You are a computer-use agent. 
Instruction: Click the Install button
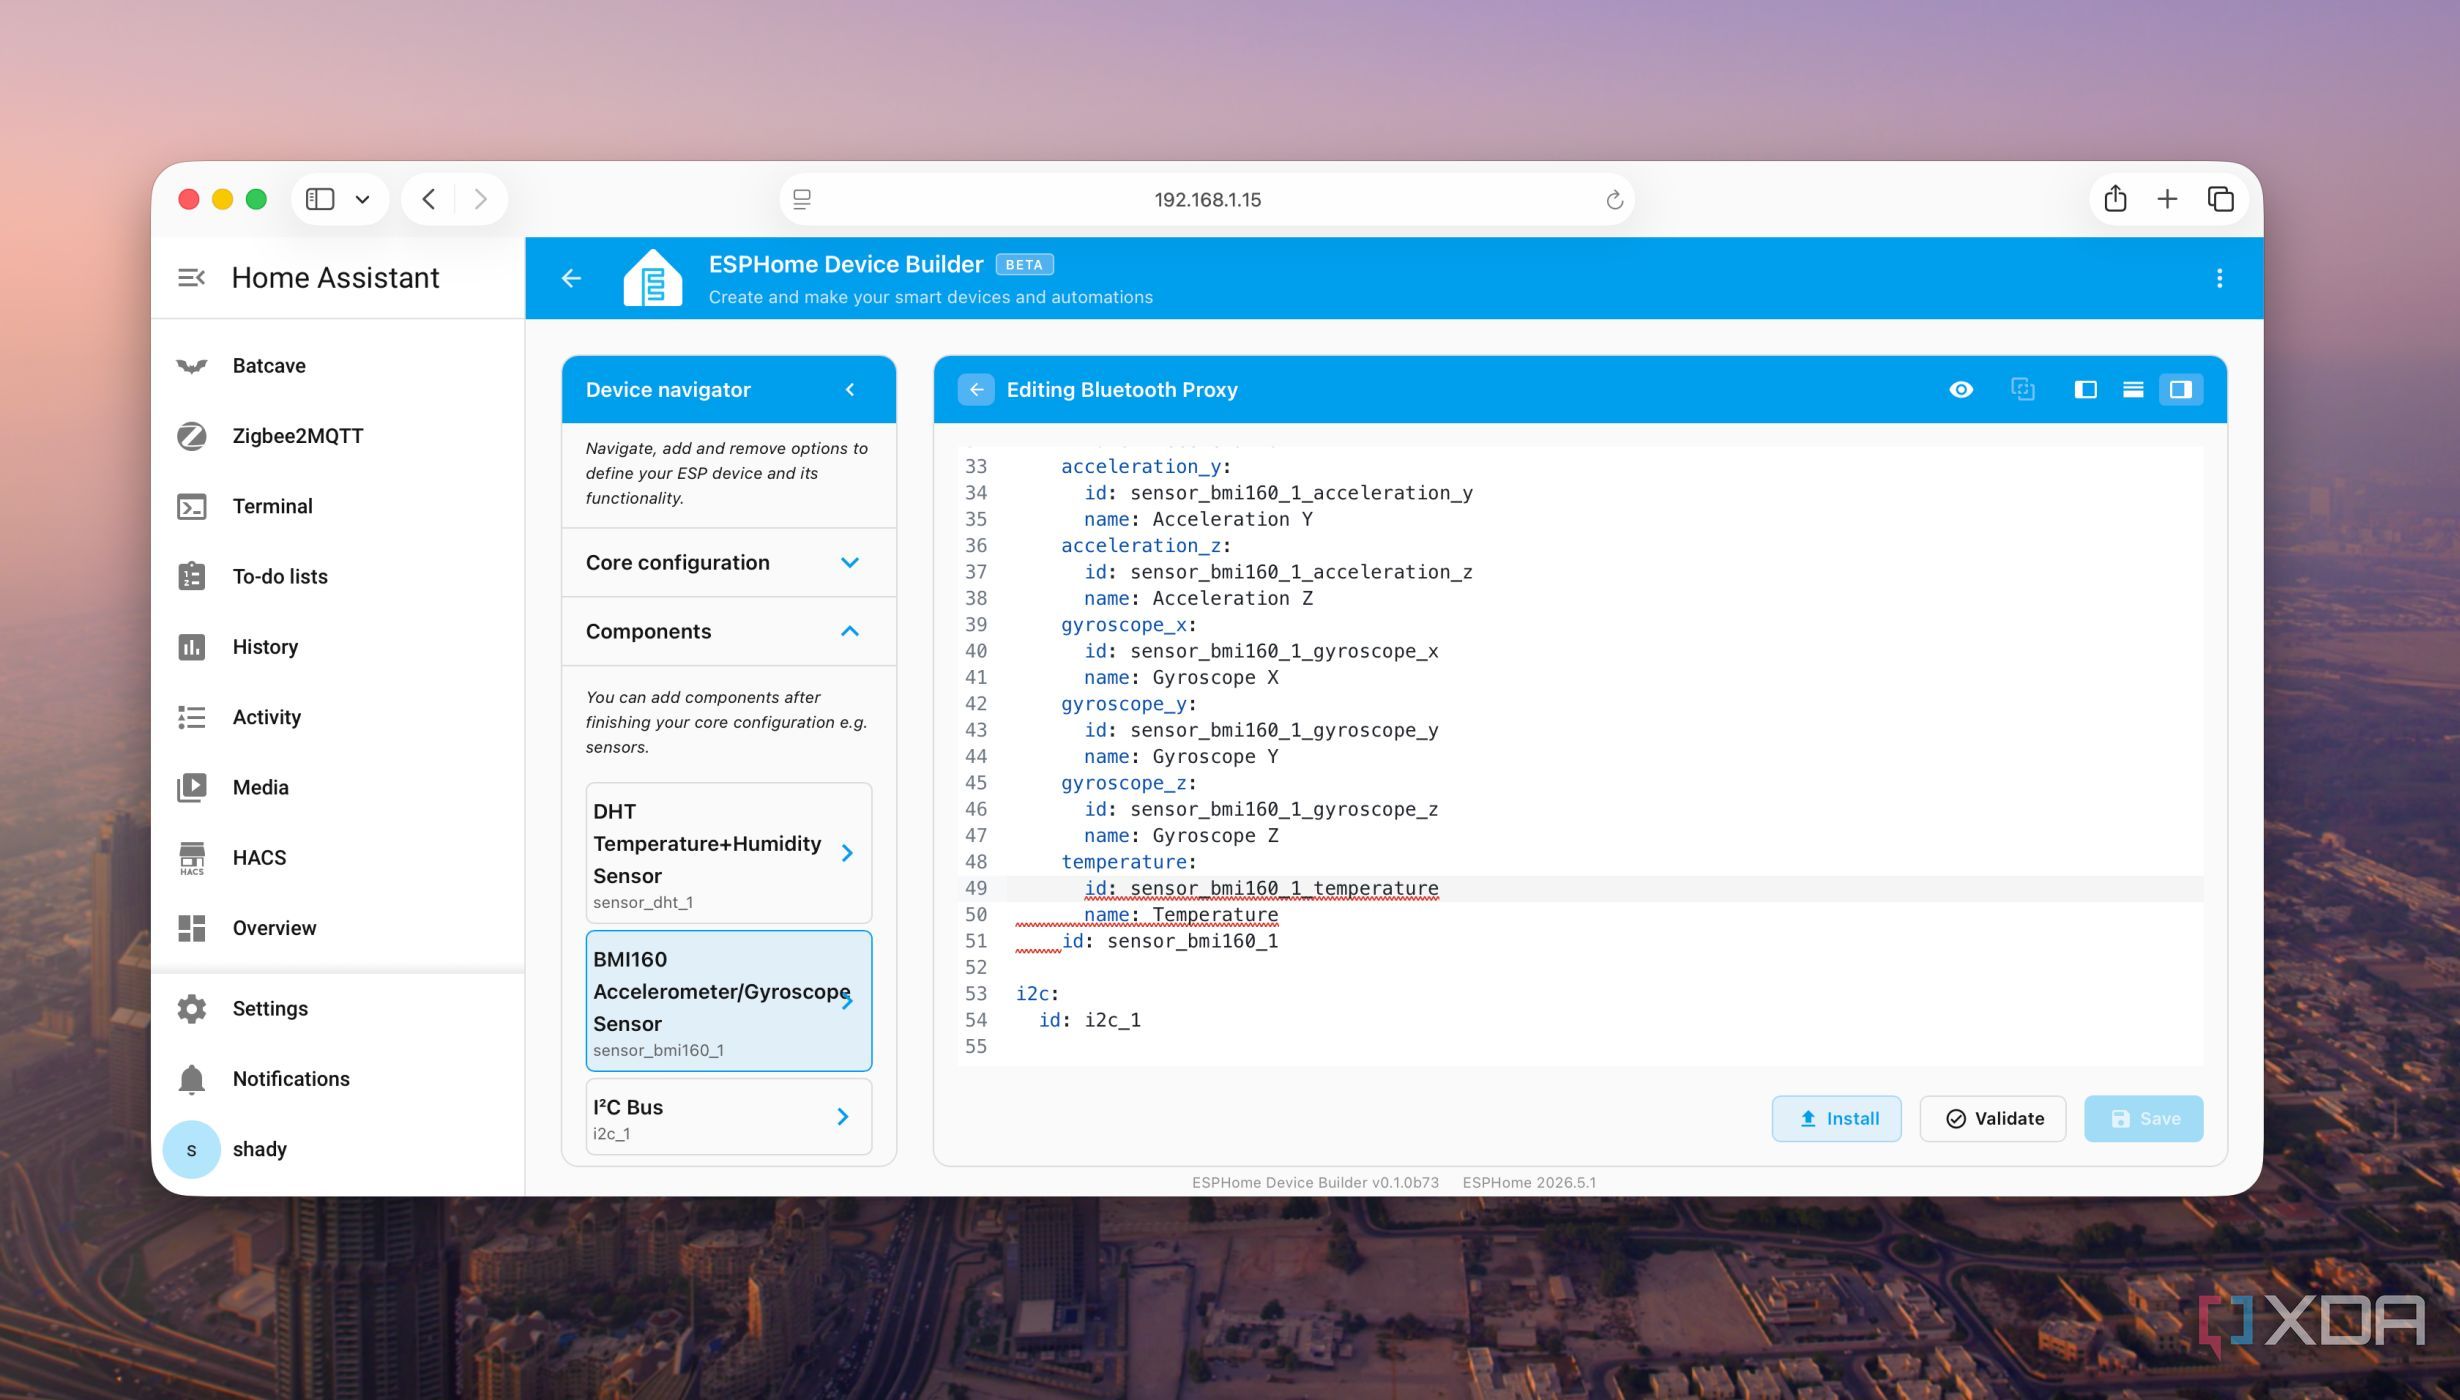tap(1837, 1119)
